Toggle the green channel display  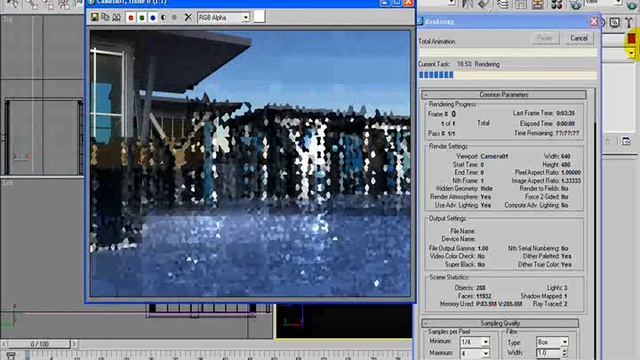(142, 18)
